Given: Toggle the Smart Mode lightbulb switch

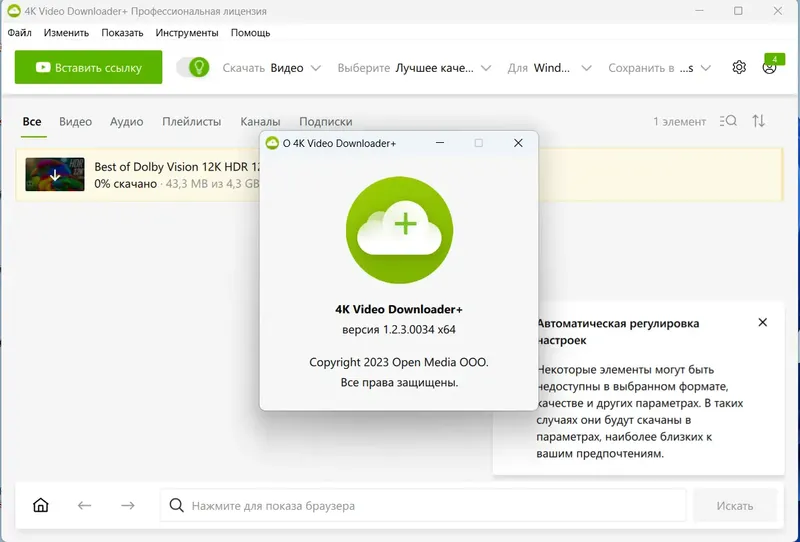Looking at the screenshot, I should (x=193, y=67).
